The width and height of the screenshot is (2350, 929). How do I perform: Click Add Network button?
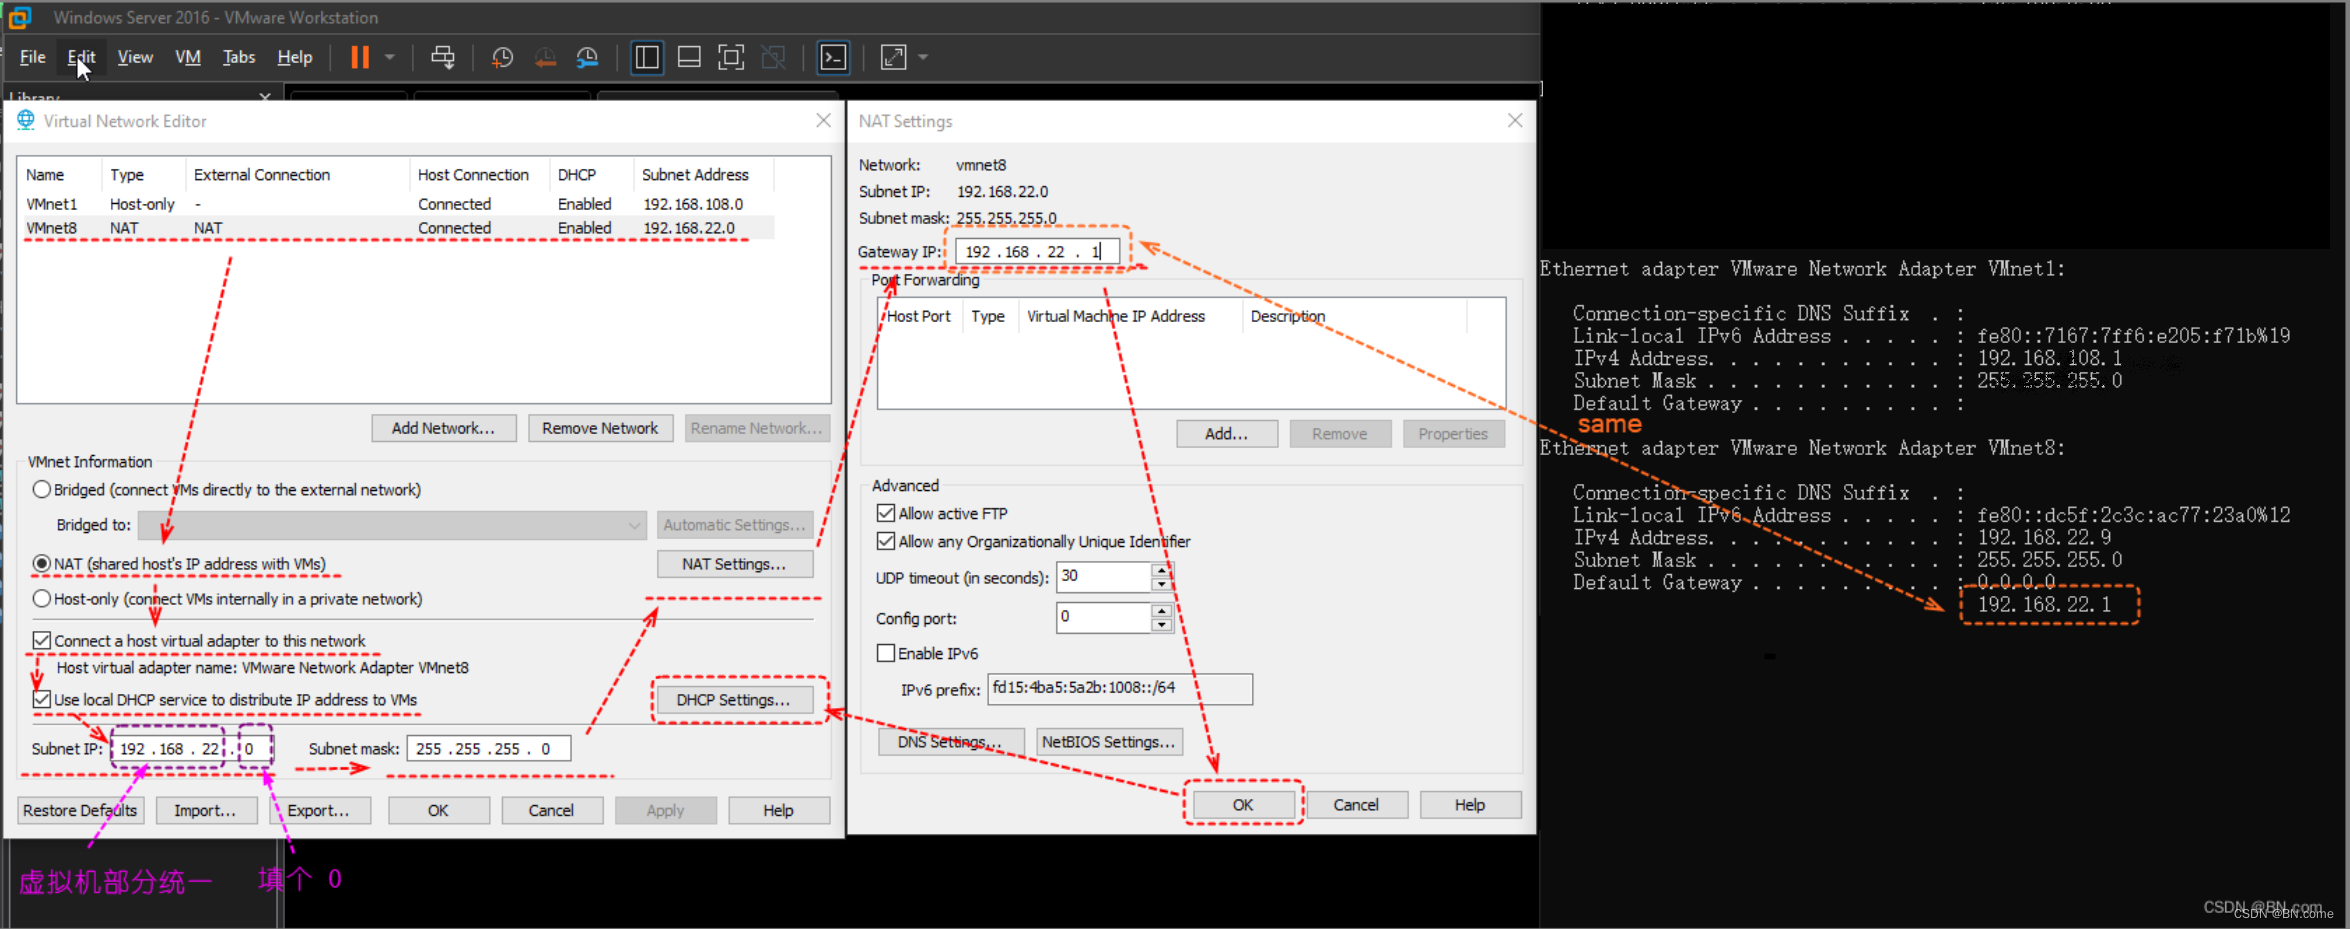(x=443, y=428)
